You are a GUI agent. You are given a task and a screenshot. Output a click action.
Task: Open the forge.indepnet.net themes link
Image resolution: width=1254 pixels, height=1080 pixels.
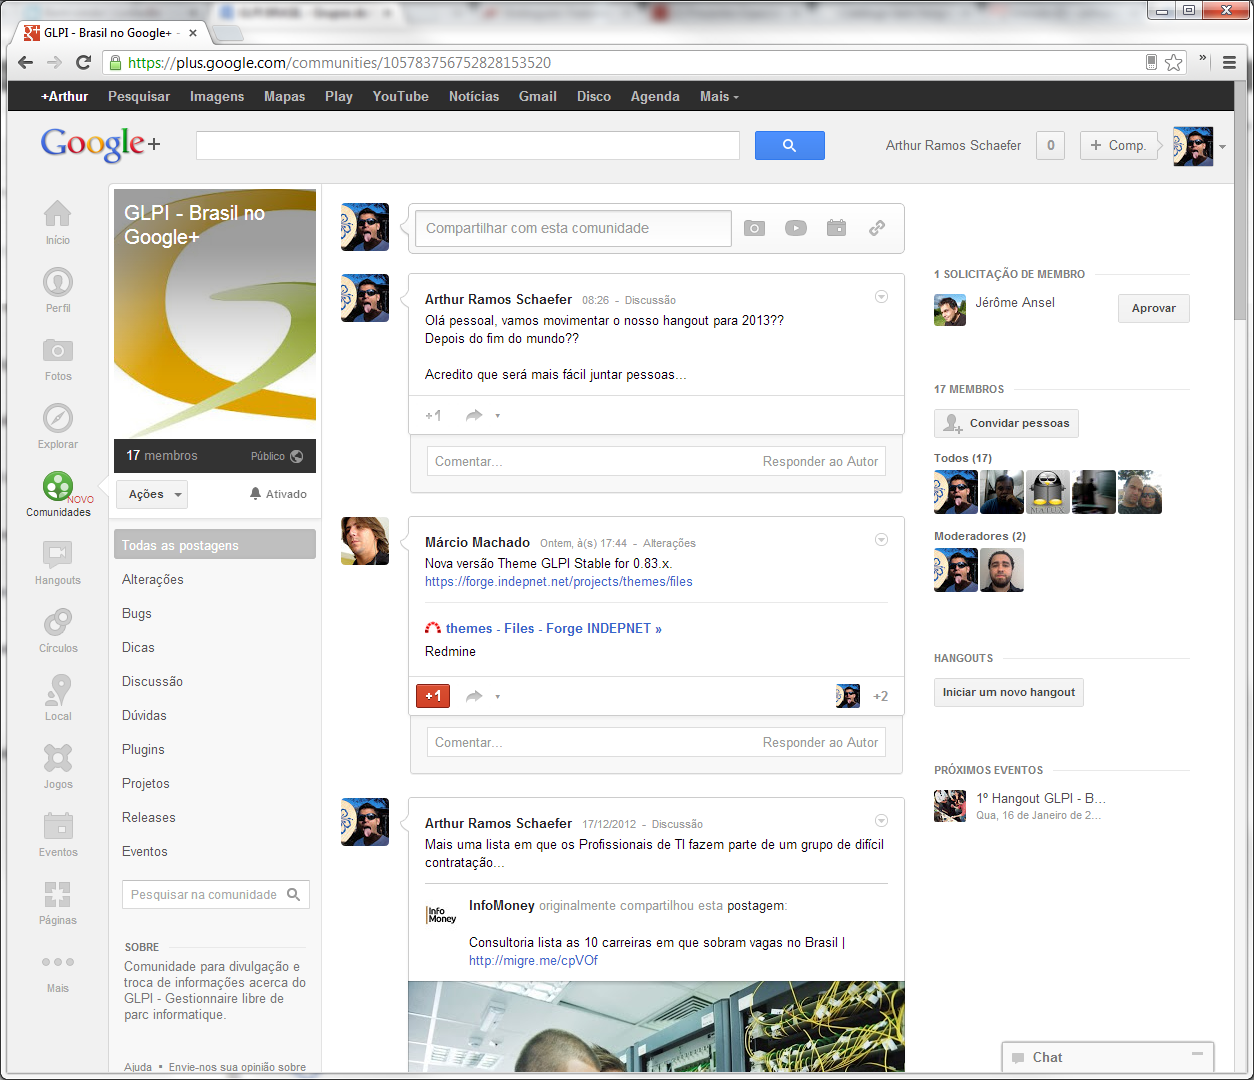(559, 581)
